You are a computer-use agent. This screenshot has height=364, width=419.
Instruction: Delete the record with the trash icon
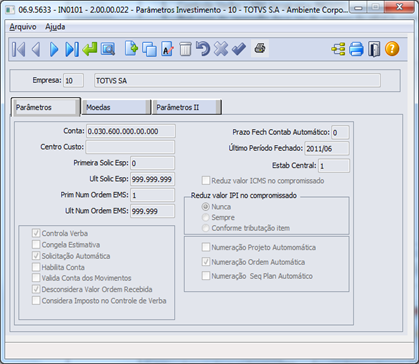click(185, 49)
